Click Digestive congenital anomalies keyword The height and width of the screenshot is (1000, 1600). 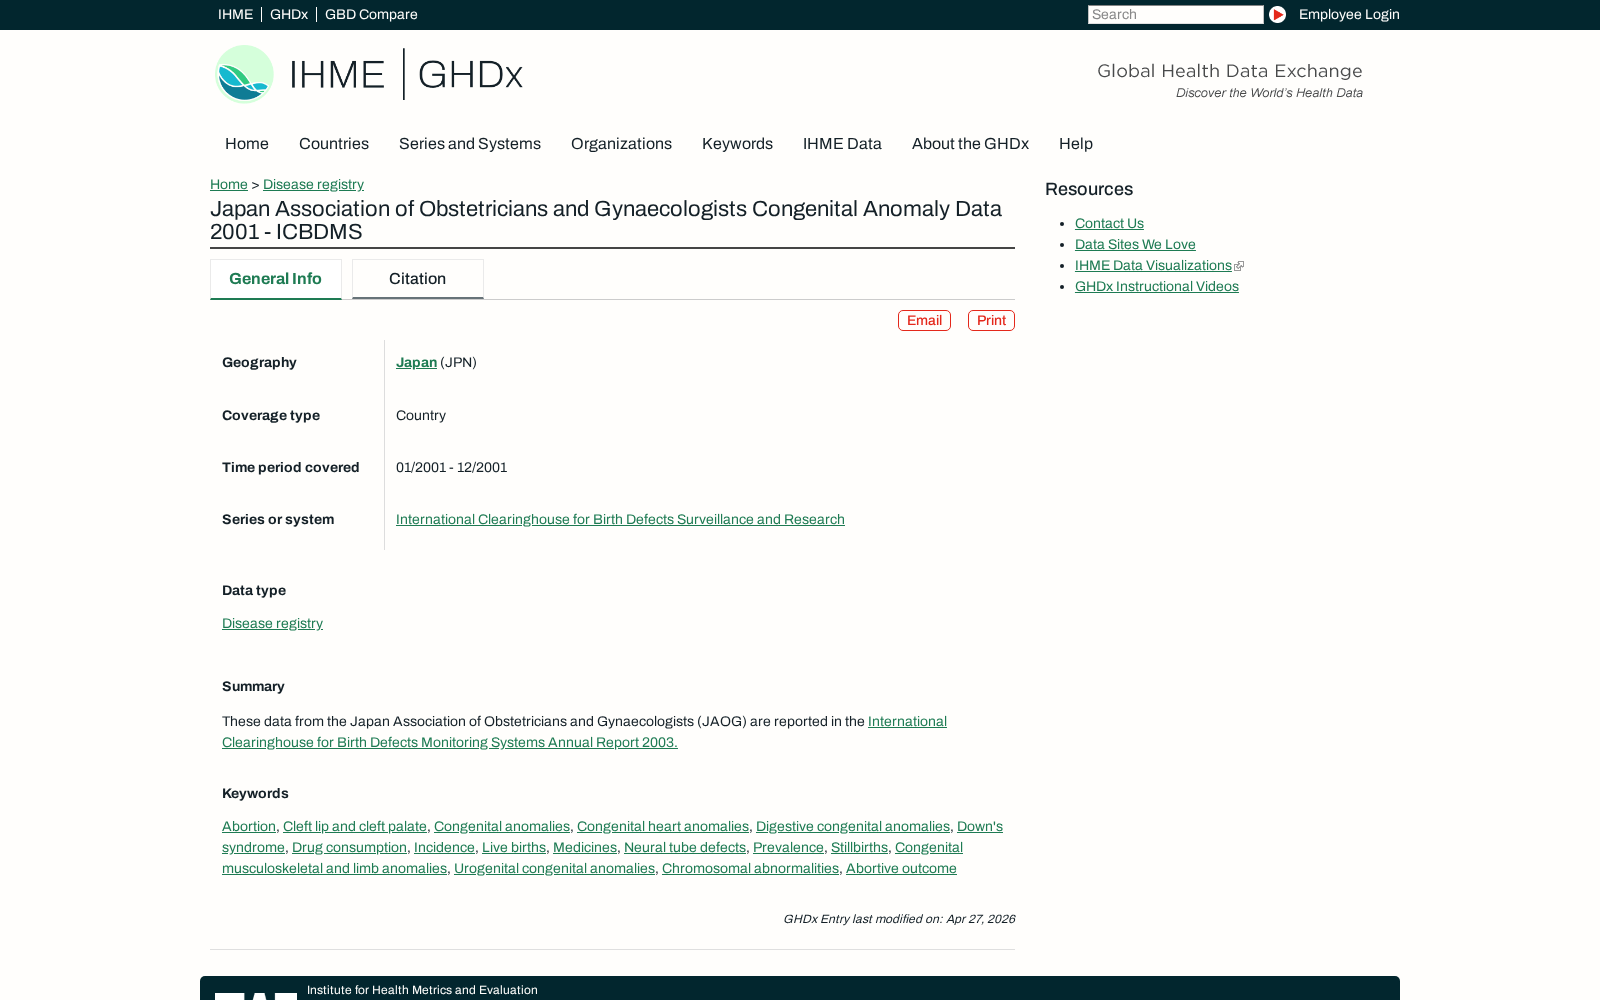(x=853, y=826)
